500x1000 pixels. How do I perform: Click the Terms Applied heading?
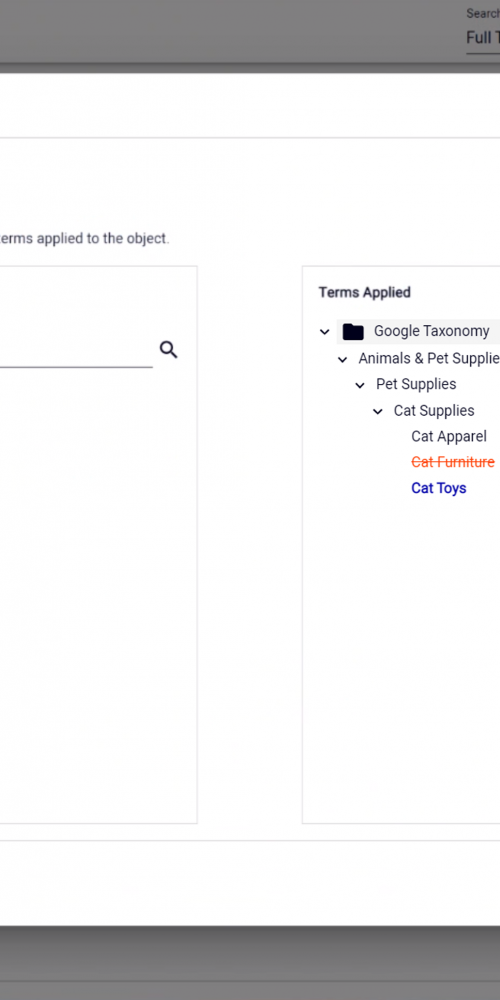click(x=365, y=292)
